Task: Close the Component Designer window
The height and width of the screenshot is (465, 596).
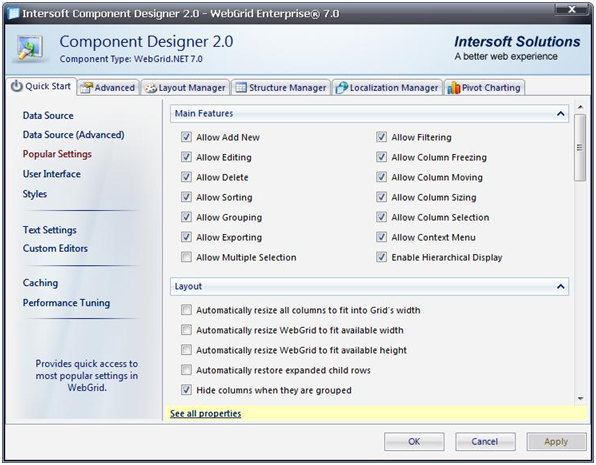Action: click(572, 10)
